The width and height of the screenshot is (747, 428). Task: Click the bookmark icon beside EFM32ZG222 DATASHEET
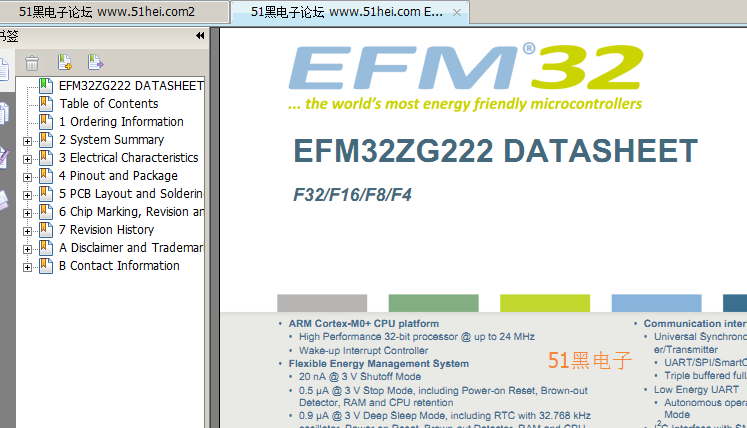(46, 86)
